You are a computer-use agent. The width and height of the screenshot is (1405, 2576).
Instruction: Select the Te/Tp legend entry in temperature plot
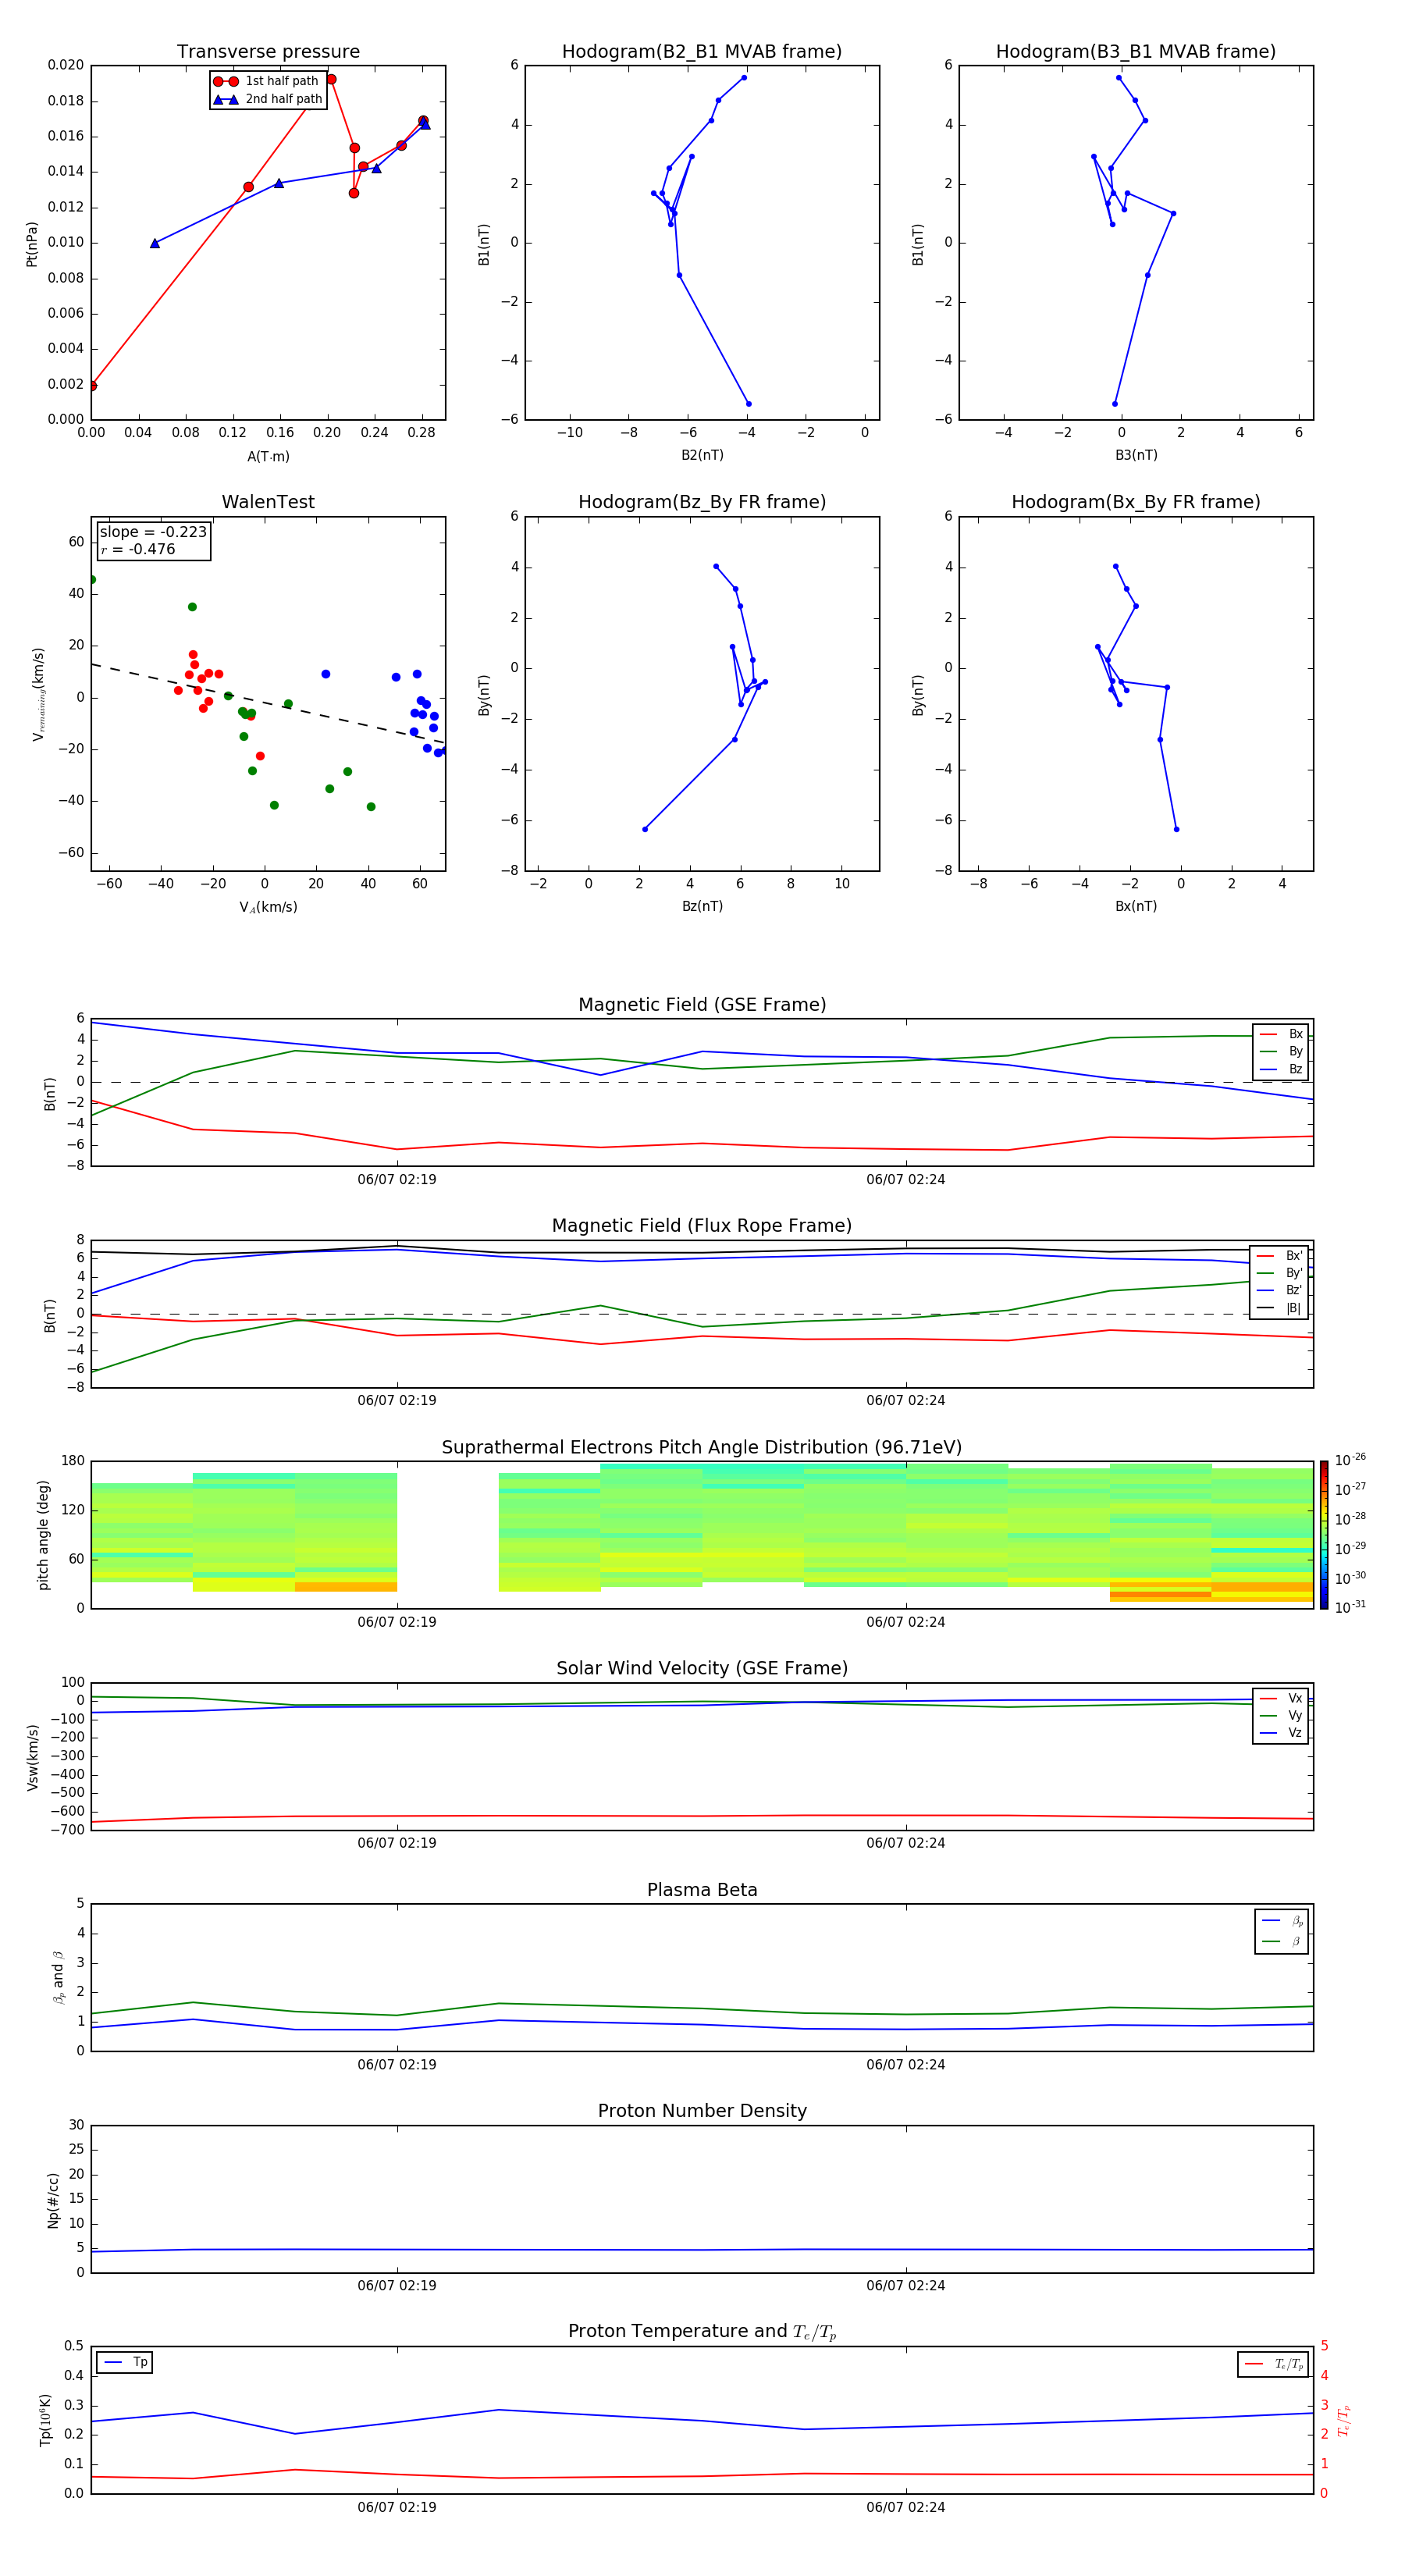pyautogui.click(x=1274, y=2364)
